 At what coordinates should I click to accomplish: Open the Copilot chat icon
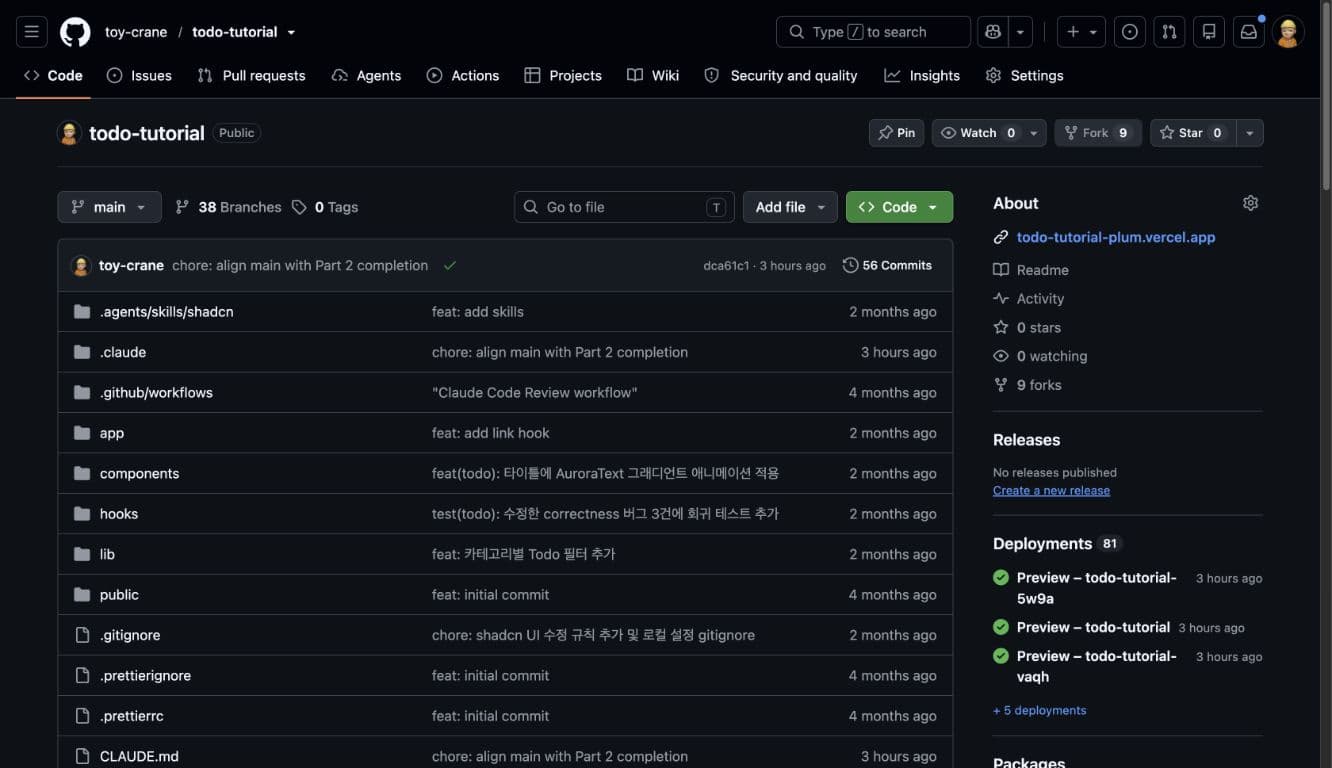(992, 32)
